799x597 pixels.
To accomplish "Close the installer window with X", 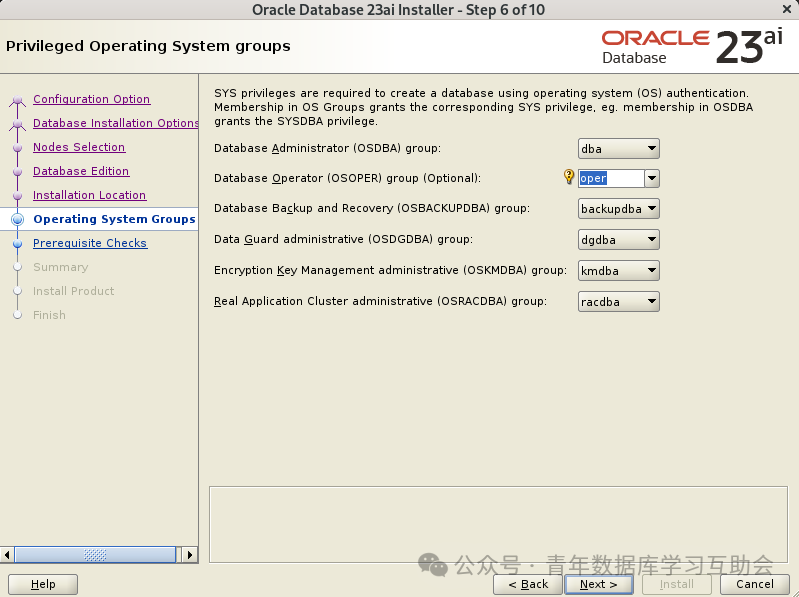I will click(787, 9).
